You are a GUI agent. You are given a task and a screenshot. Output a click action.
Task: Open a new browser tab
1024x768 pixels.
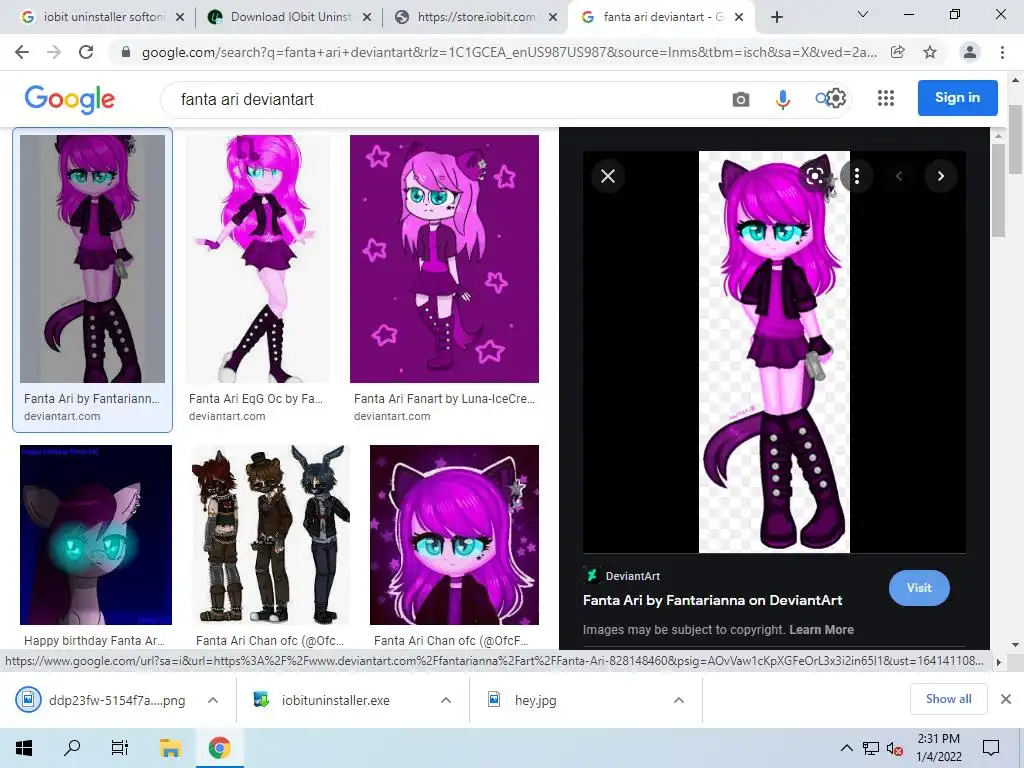tap(776, 17)
